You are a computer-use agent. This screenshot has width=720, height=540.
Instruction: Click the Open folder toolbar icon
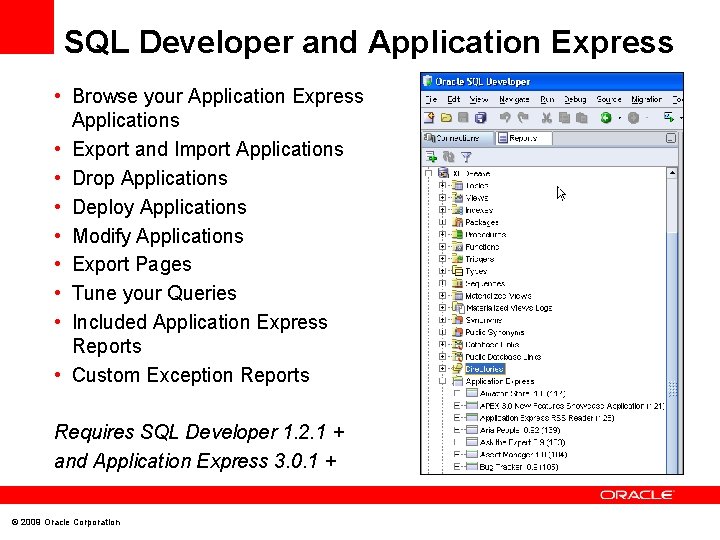click(x=446, y=118)
